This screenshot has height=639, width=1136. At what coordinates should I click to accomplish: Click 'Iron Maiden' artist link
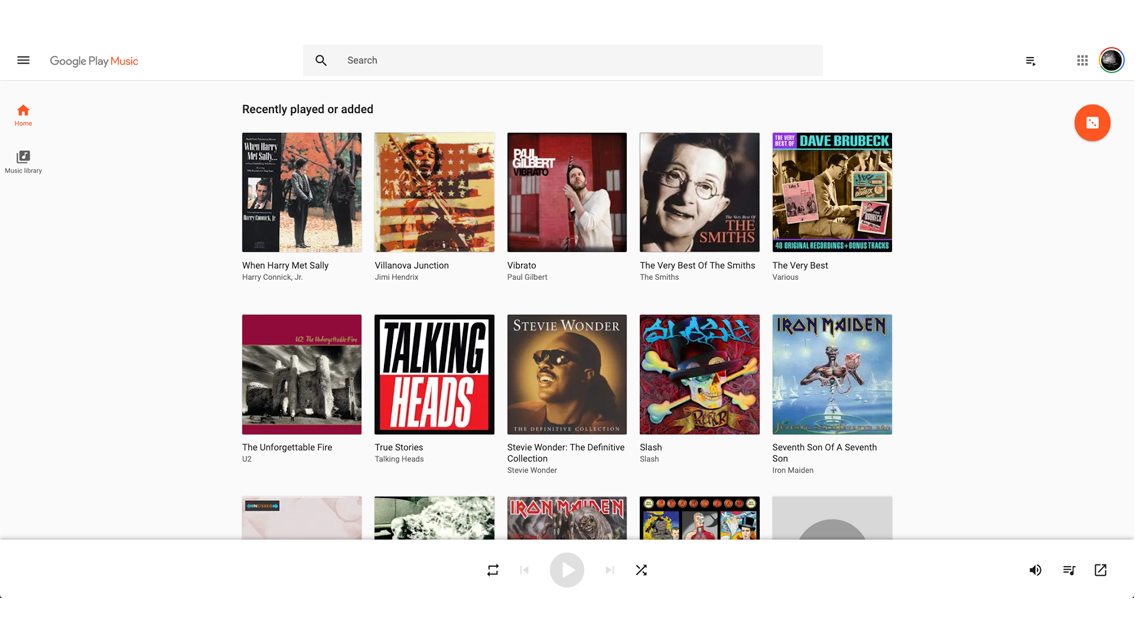[793, 471]
